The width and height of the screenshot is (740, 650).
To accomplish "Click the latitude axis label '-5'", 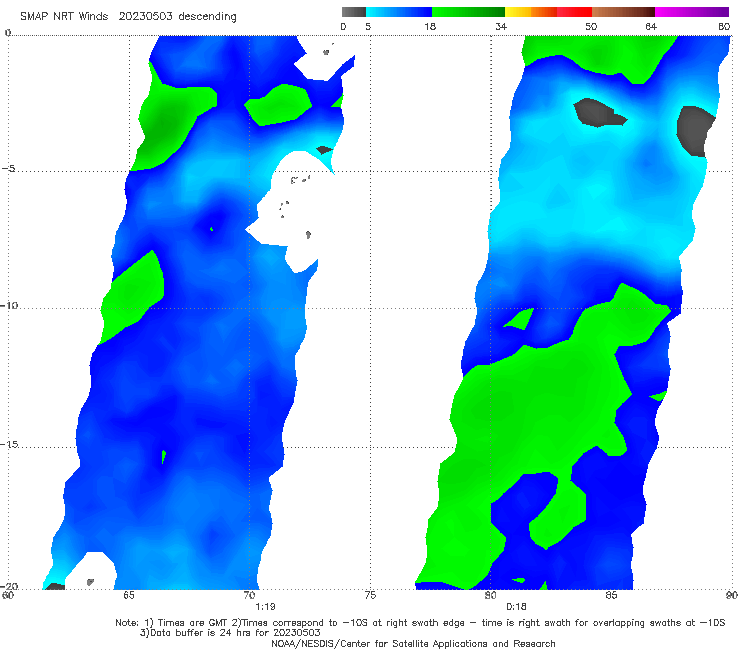I will click(9, 169).
